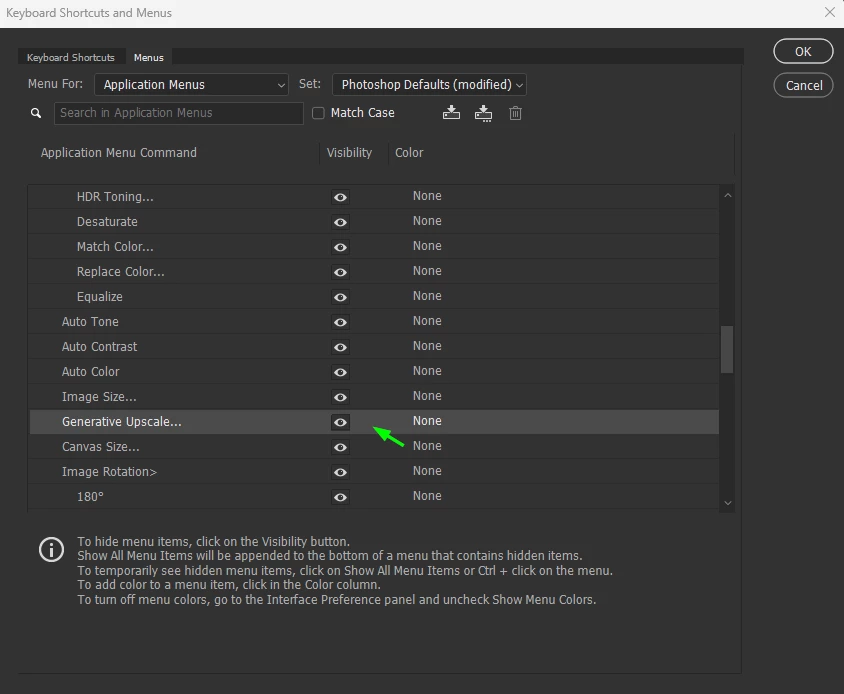
Task: Hide the Equalize menu item
Action: pyautogui.click(x=340, y=297)
